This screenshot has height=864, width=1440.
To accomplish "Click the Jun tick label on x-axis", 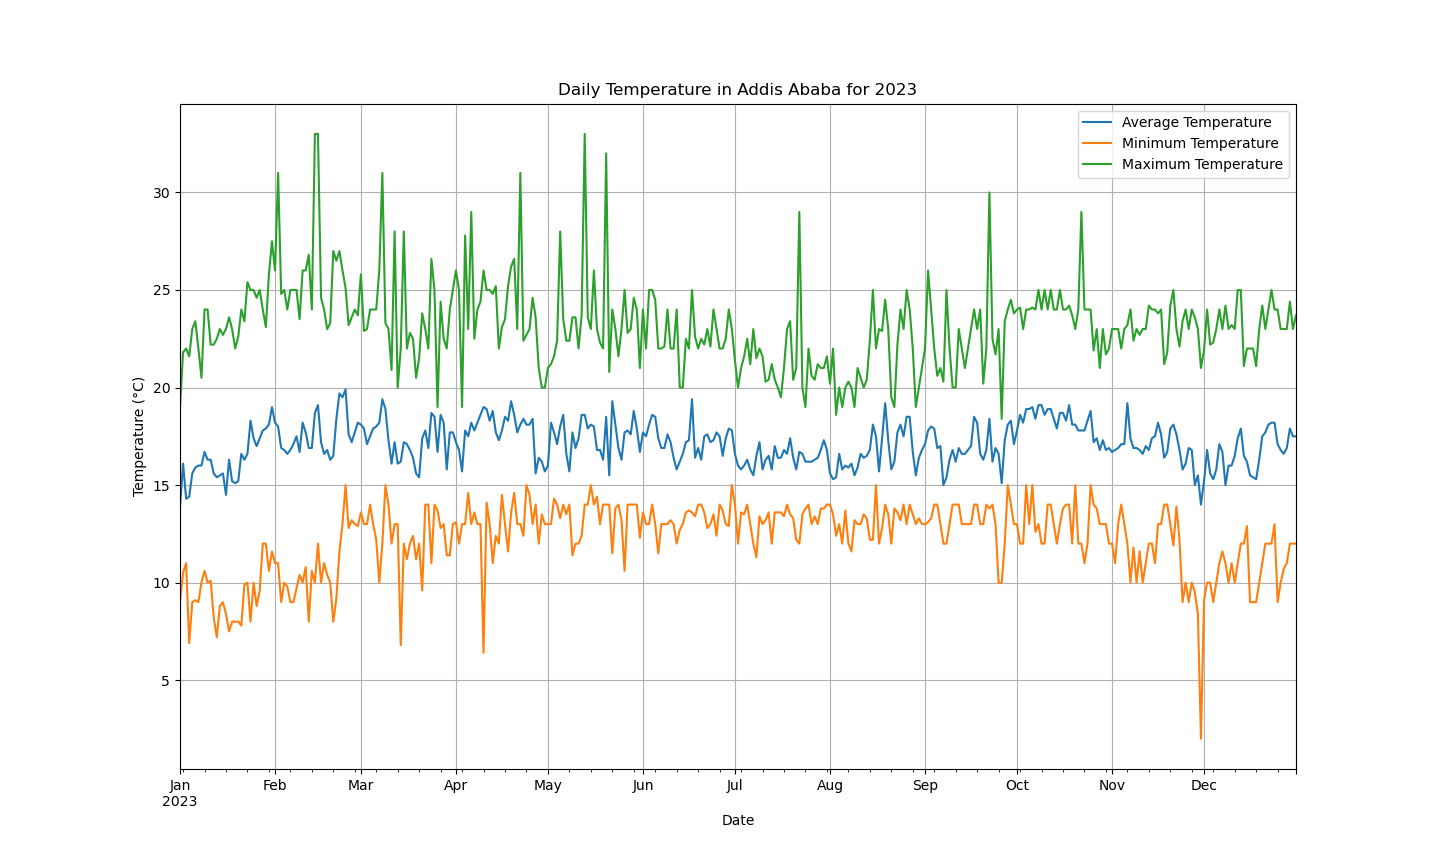I will [643, 786].
